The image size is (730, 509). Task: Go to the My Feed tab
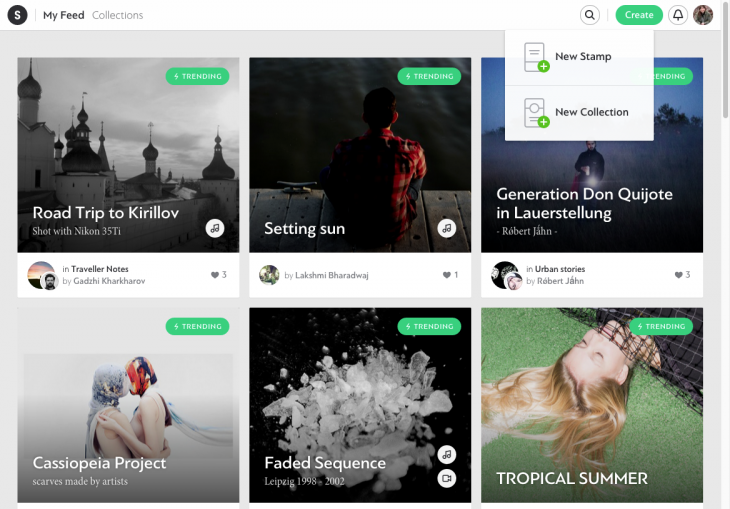tap(63, 15)
